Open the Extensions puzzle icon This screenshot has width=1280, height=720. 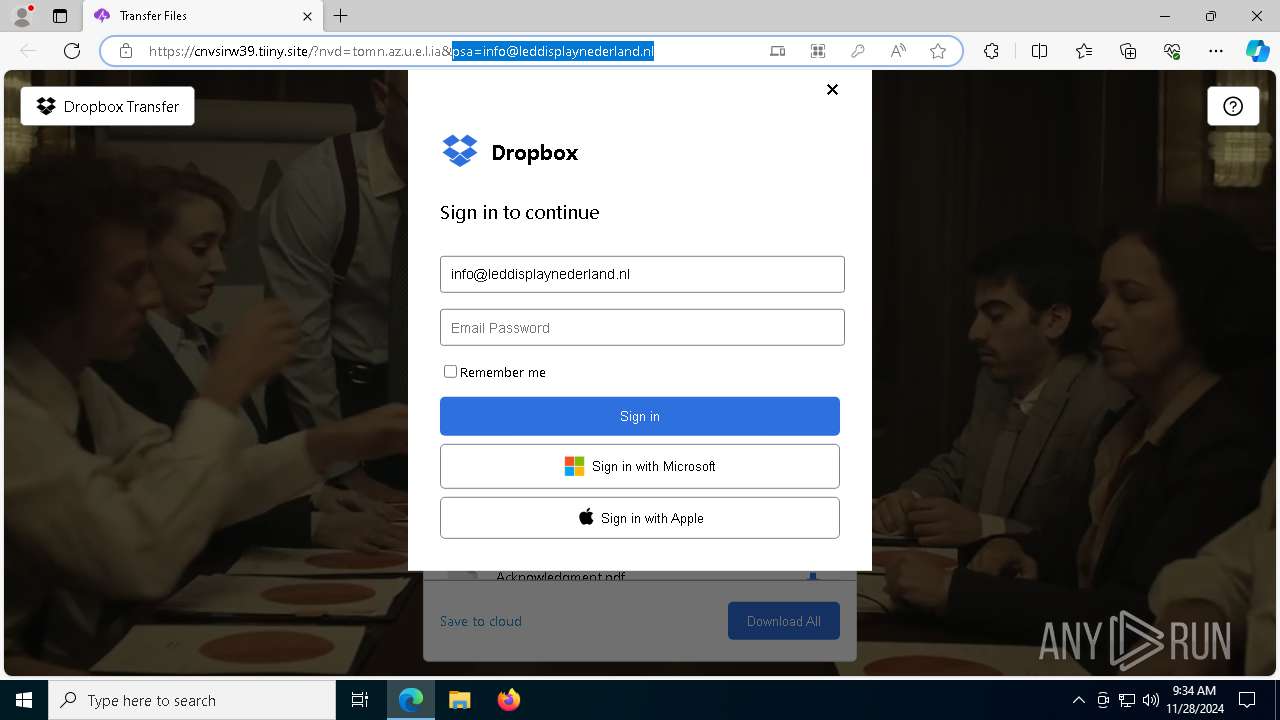991,51
